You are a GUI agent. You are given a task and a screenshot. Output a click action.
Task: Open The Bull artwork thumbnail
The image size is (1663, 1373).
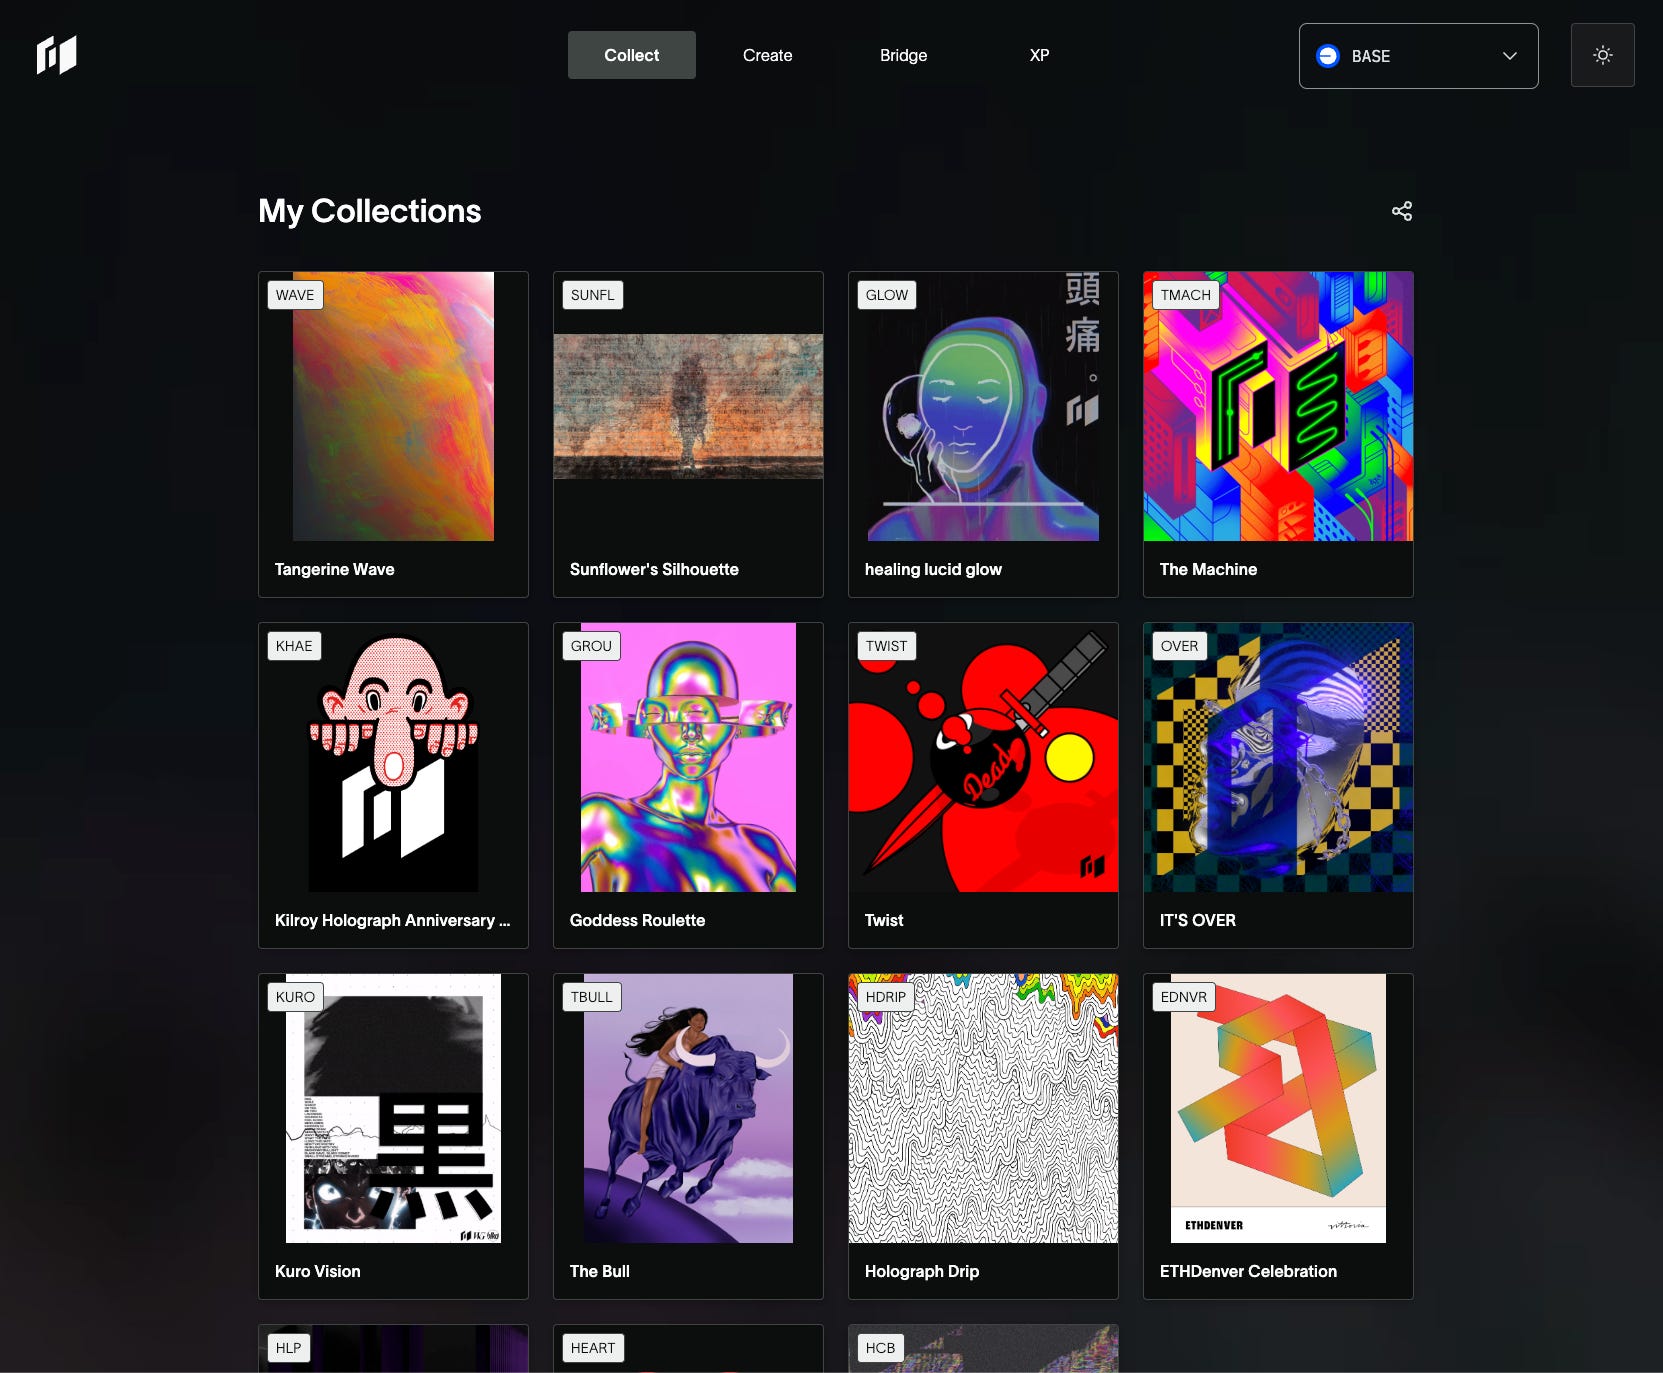(x=688, y=1108)
